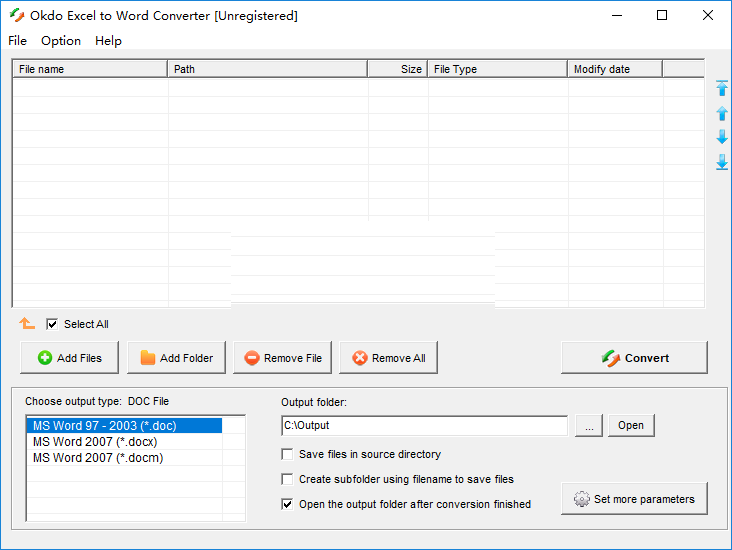This screenshot has height=550, width=732.
Task: Select MS Word 97 - 2003 (*.doc) output type
Action: 125,426
